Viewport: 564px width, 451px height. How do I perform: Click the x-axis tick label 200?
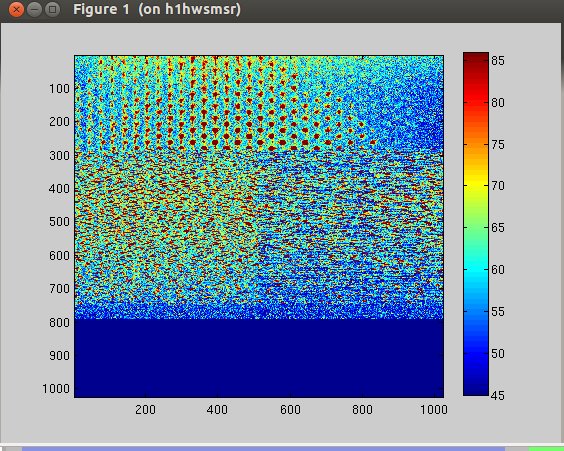pos(145,410)
